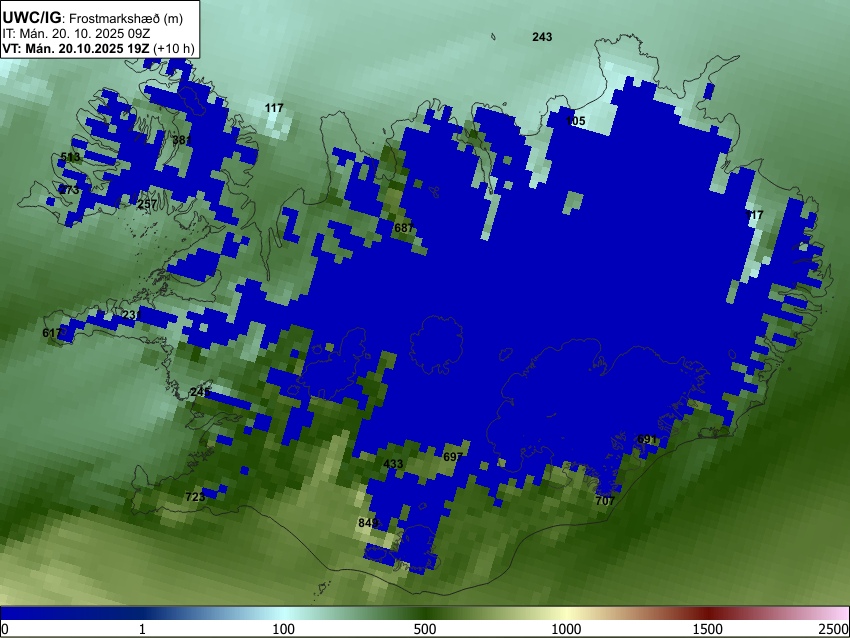Viewport: 850px width, 638px height.
Task: Click the legend tick label 2500
Action: [x=834, y=629]
